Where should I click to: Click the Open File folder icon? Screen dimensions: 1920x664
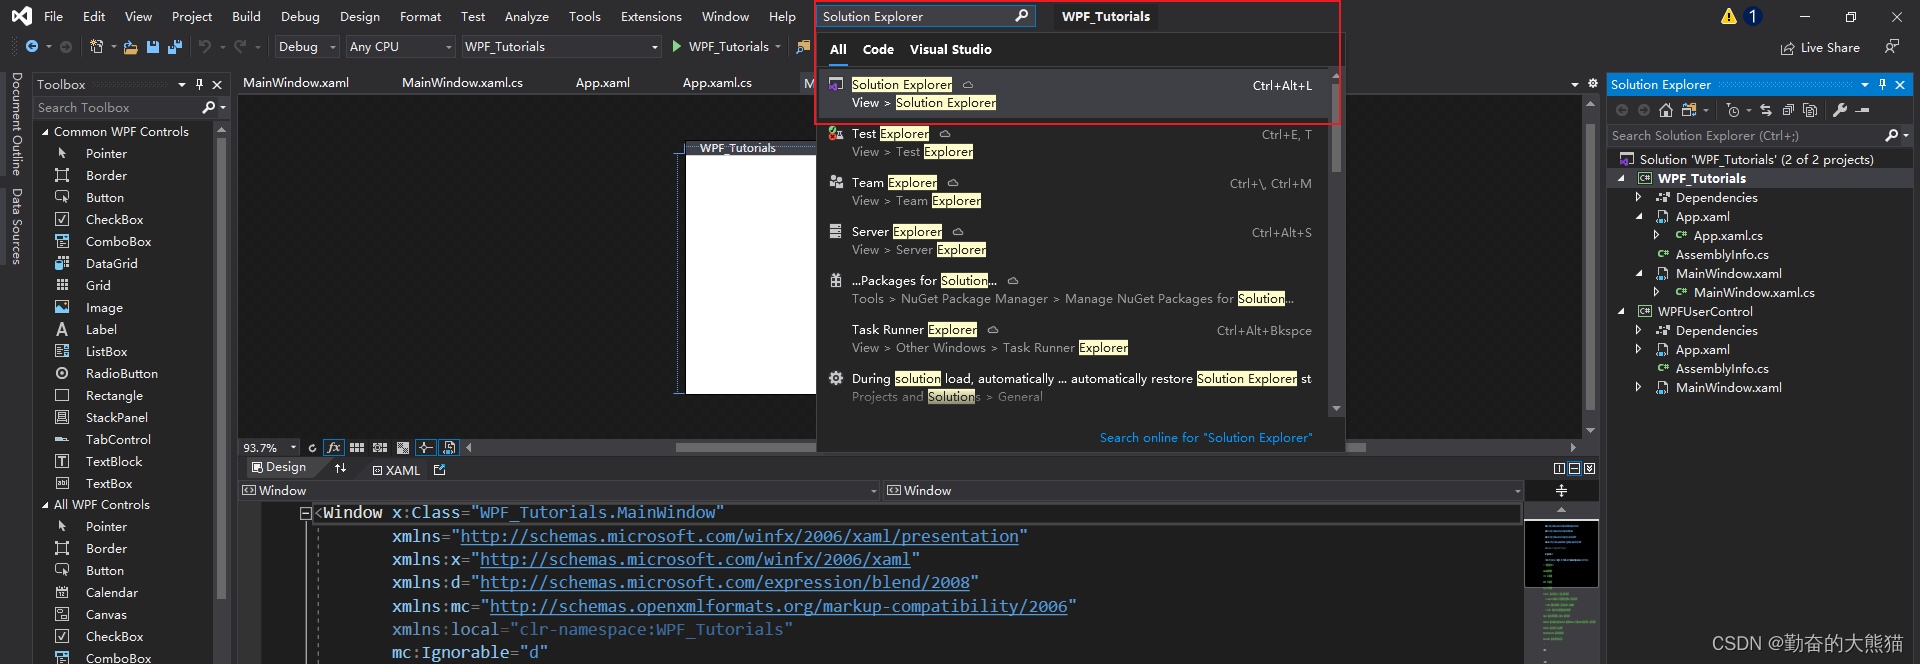coord(130,47)
